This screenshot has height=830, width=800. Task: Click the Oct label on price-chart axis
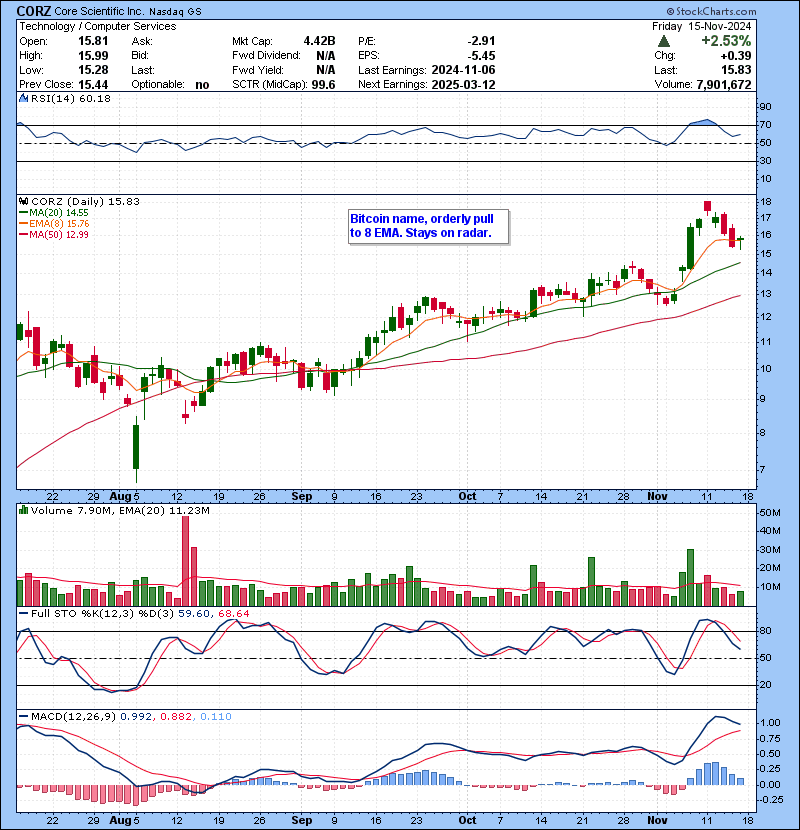pos(467,497)
